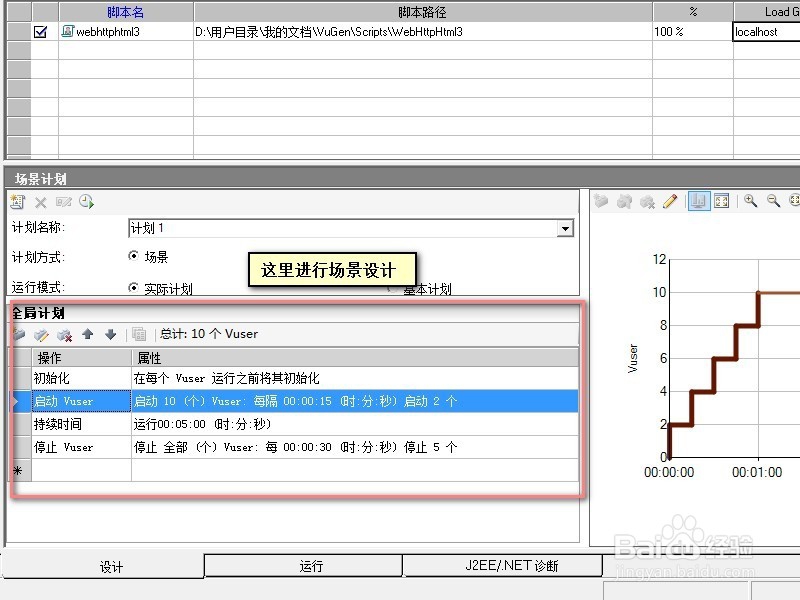Move an action down using the down arrow icon
This screenshot has width=800, height=600.
tap(110, 335)
